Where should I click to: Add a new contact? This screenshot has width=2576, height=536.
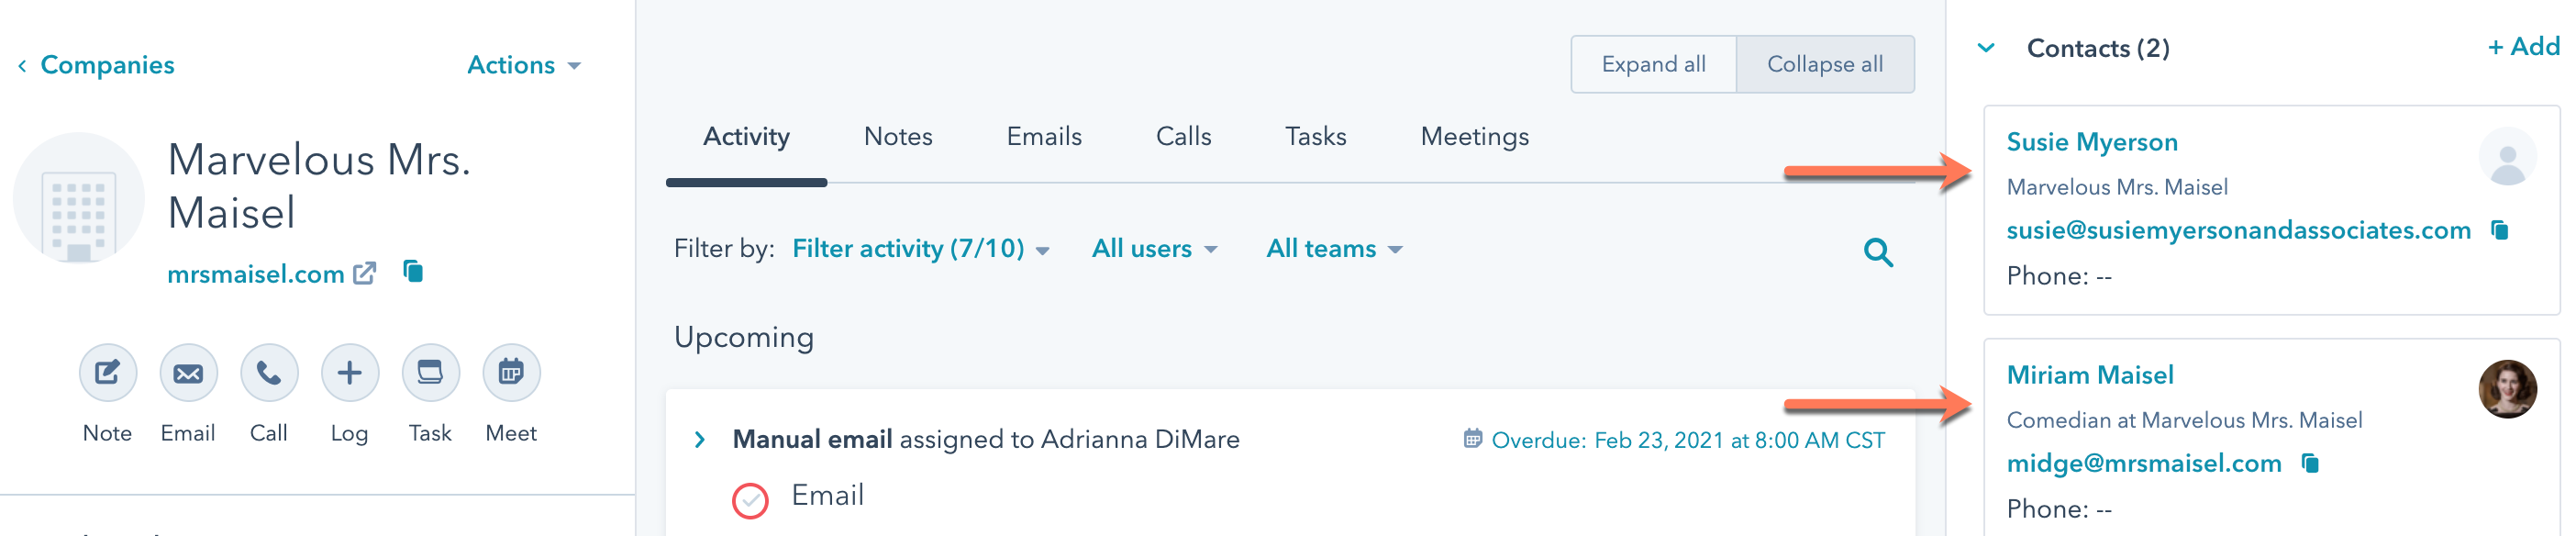click(2522, 46)
